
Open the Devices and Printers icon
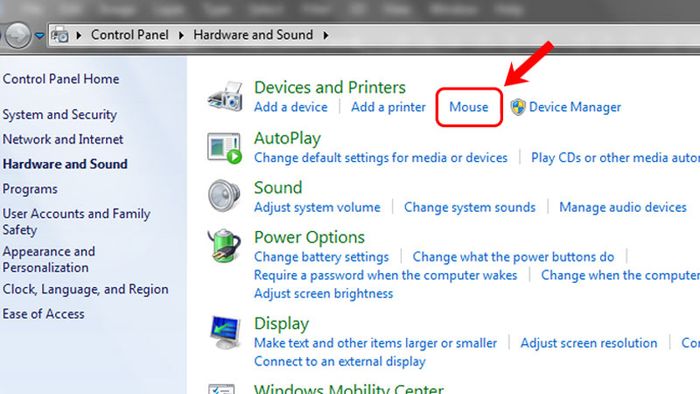pos(225,96)
